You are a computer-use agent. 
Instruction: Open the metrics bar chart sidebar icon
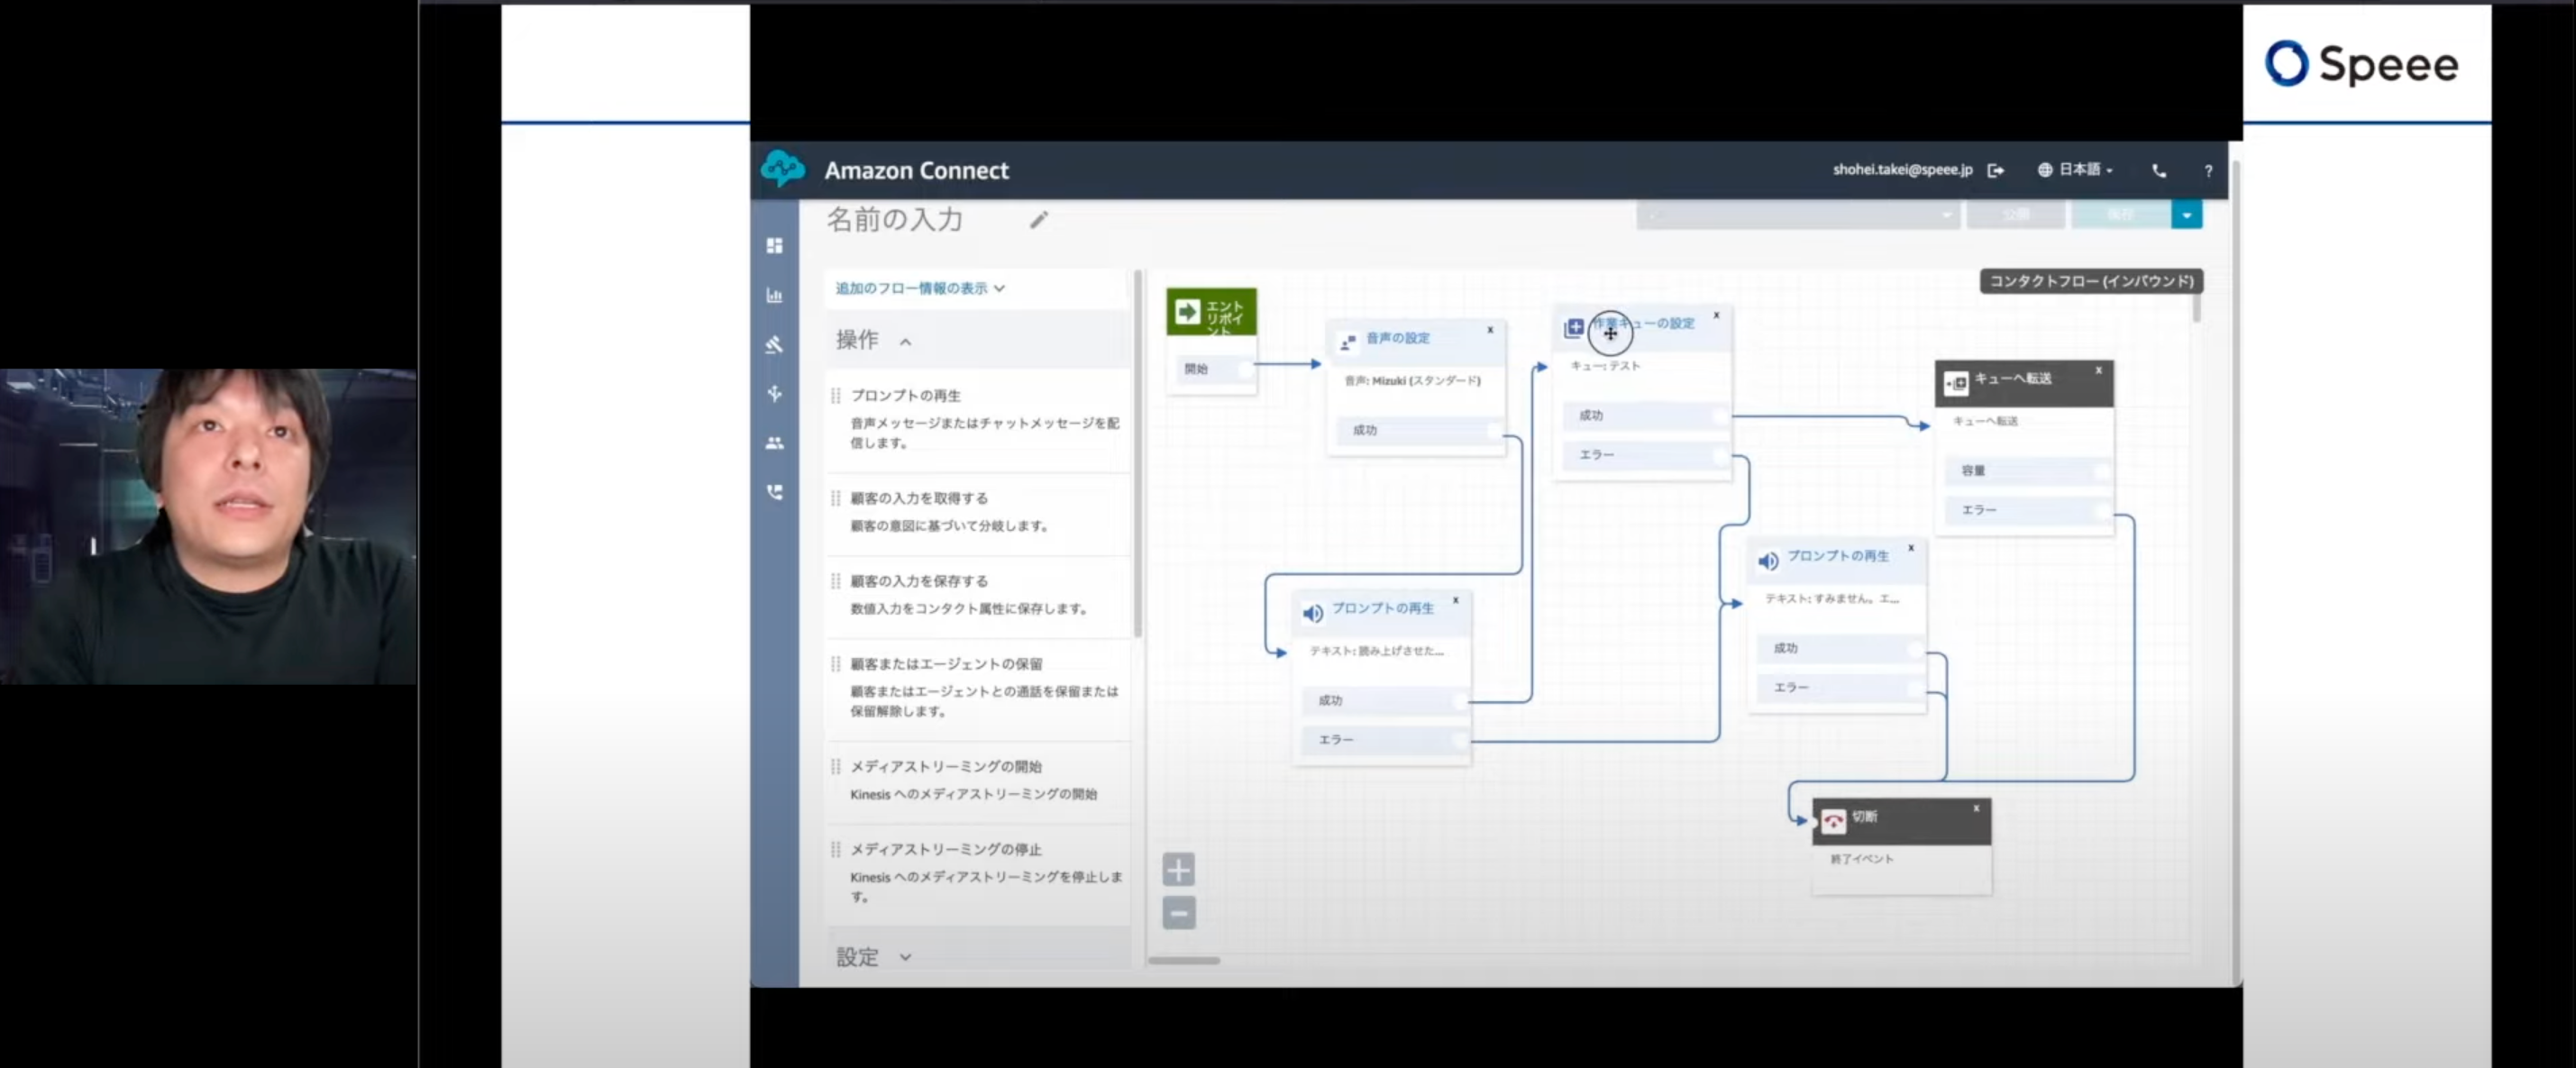pyautogui.click(x=774, y=295)
